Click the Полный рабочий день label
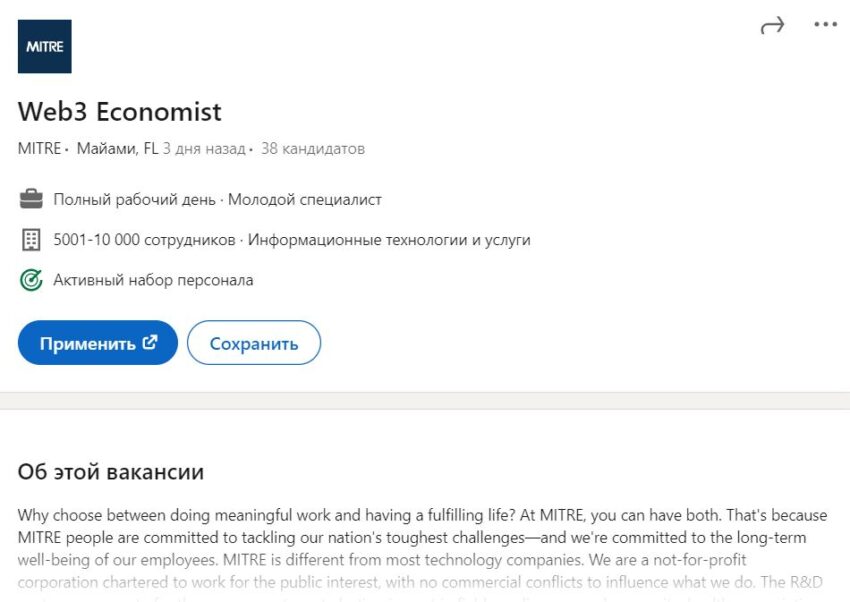Image resolution: width=850 pixels, height=602 pixels. [134, 199]
